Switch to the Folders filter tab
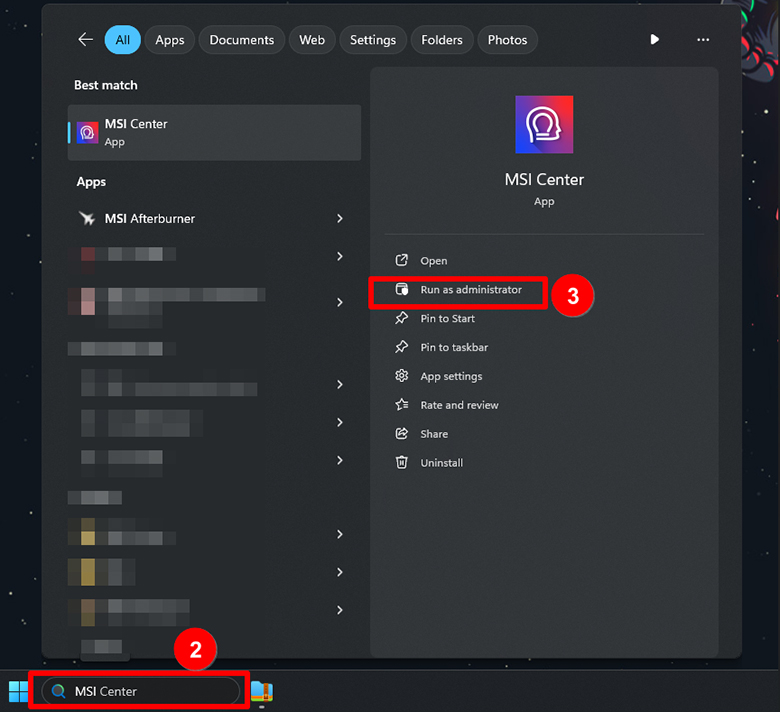780x712 pixels. click(442, 40)
